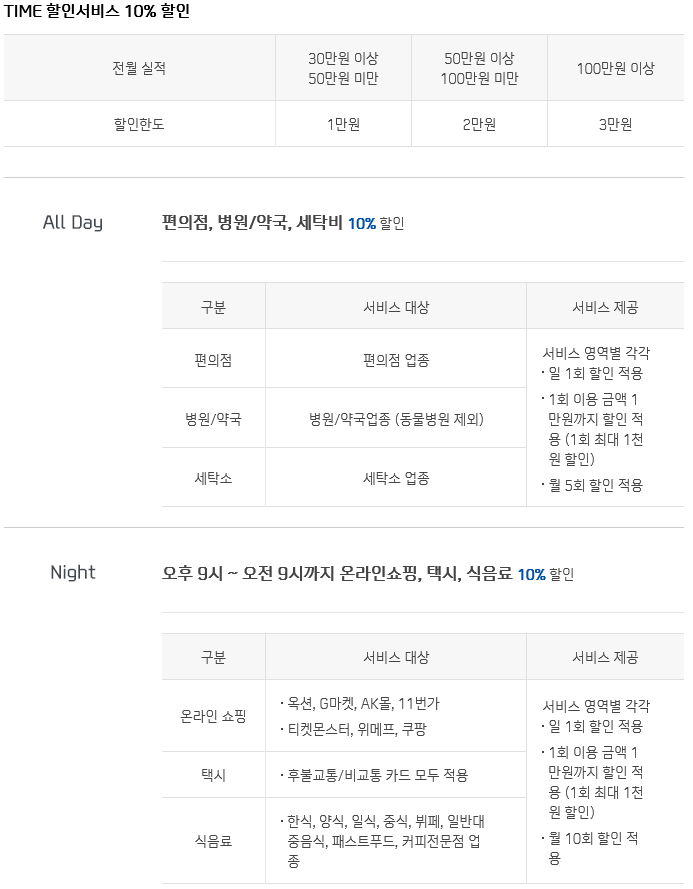Viewport: 693px width, 889px height.
Task: Click the 월 10회 할인 적용 bullet
Action: 590,848
